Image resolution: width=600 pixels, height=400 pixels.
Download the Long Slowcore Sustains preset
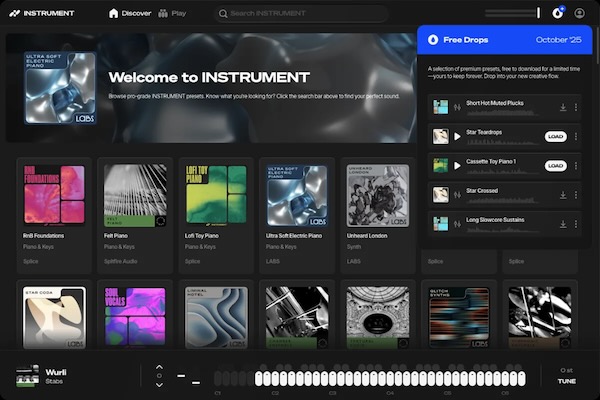click(x=563, y=223)
